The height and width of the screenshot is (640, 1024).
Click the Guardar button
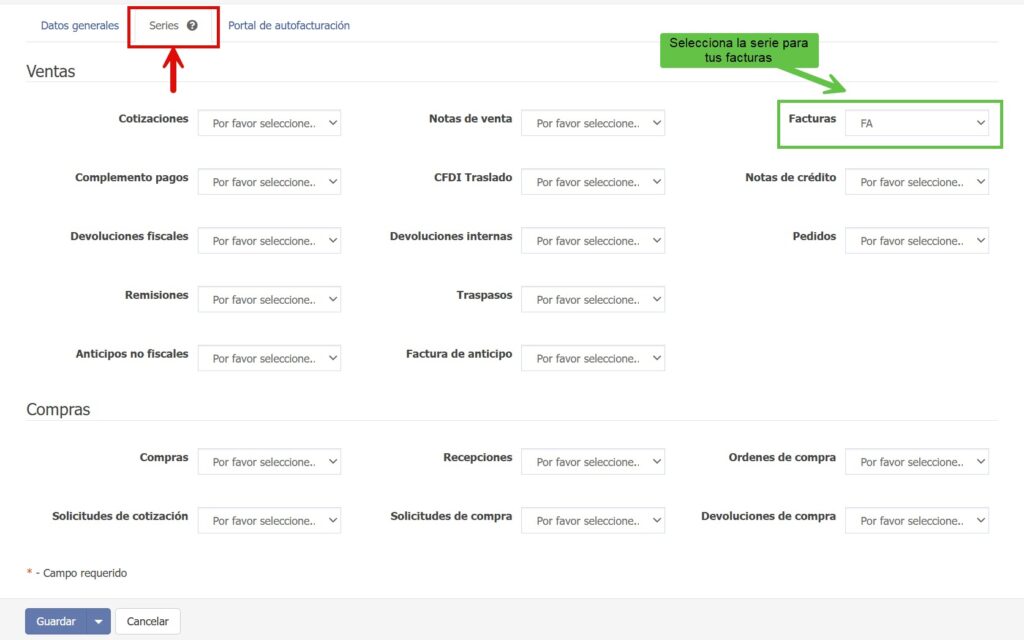coord(56,621)
